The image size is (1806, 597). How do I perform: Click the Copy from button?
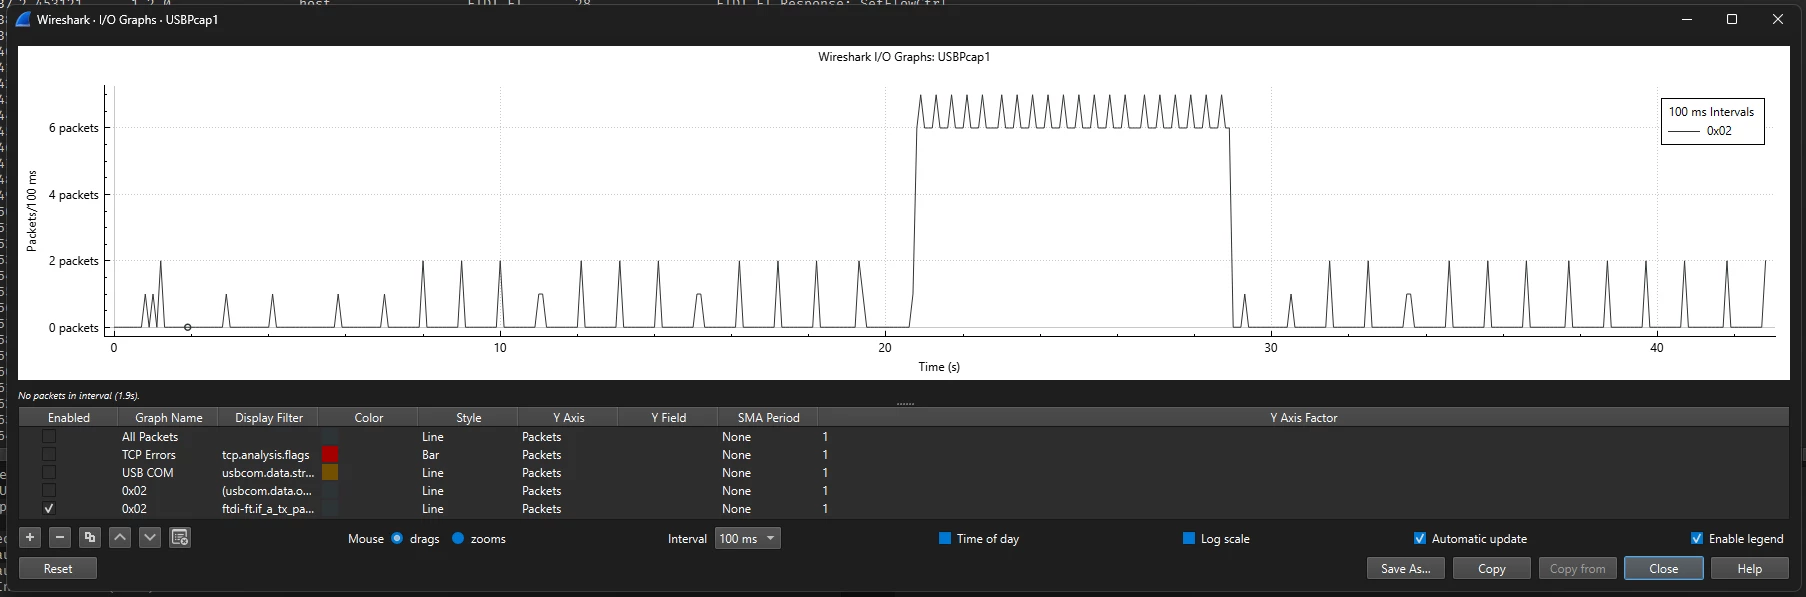click(x=1577, y=568)
